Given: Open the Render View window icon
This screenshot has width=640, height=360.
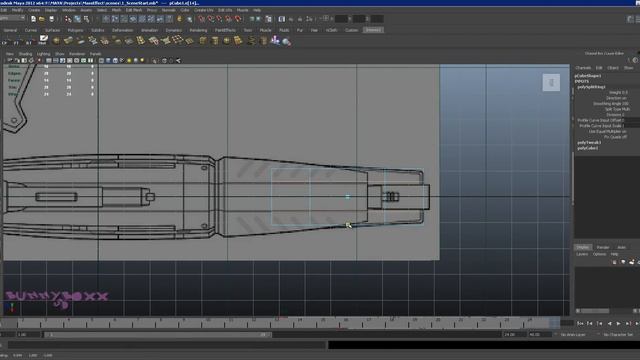Looking at the screenshot, I should (282, 19).
